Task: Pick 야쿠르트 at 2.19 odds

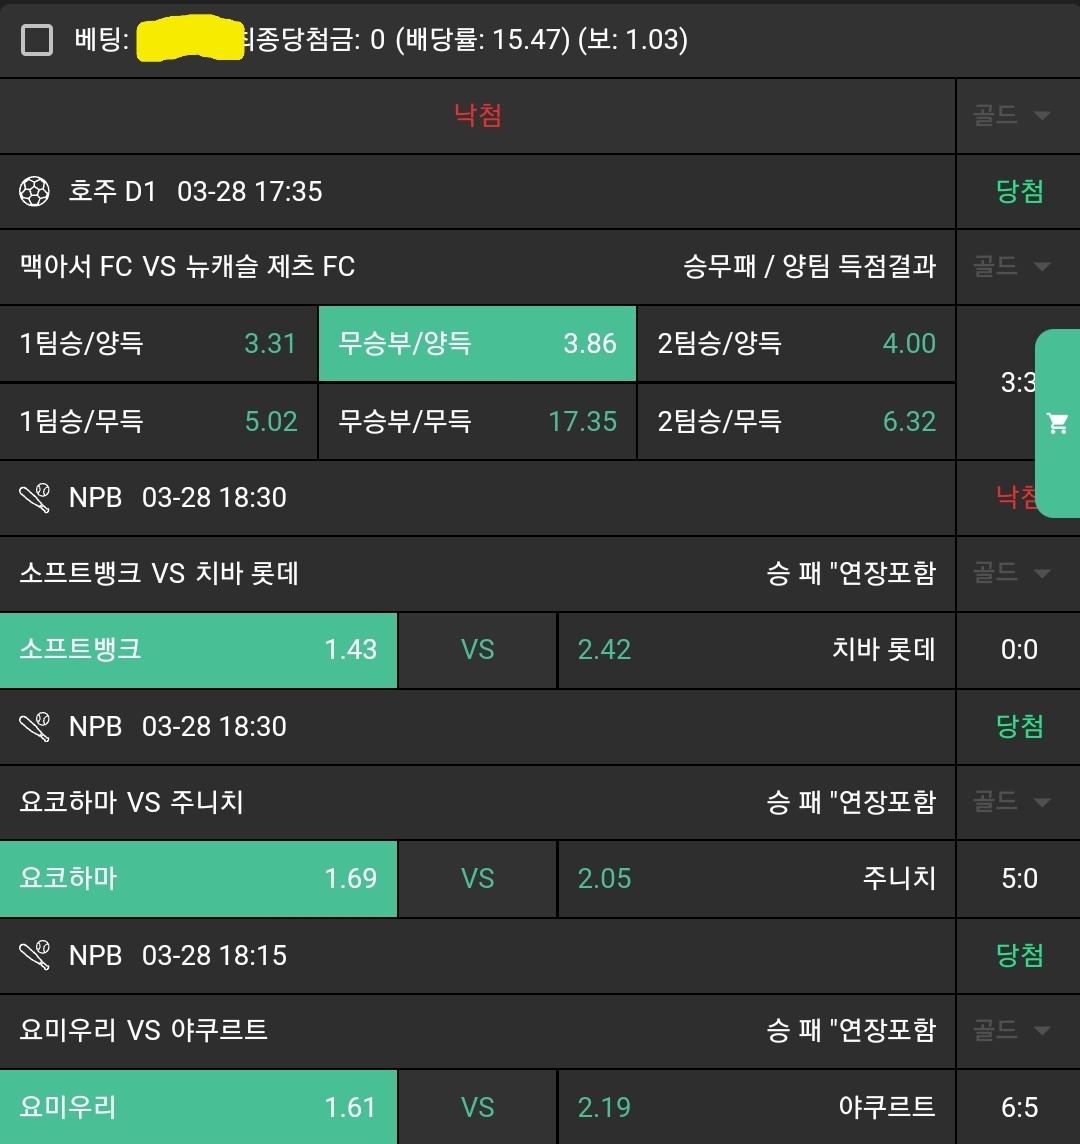Action: pyautogui.click(x=756, y=1107)
